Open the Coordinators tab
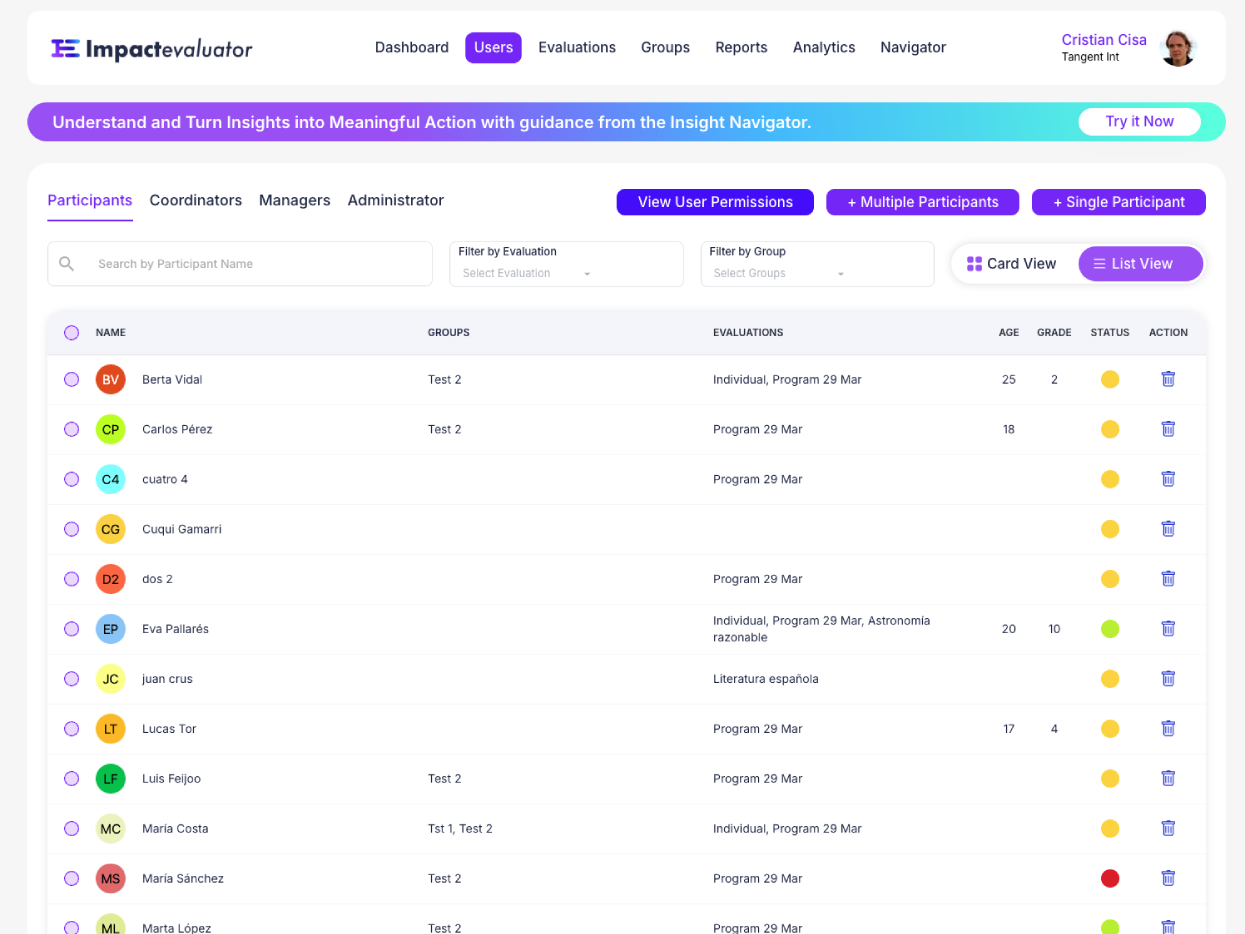 pos(195,200)
